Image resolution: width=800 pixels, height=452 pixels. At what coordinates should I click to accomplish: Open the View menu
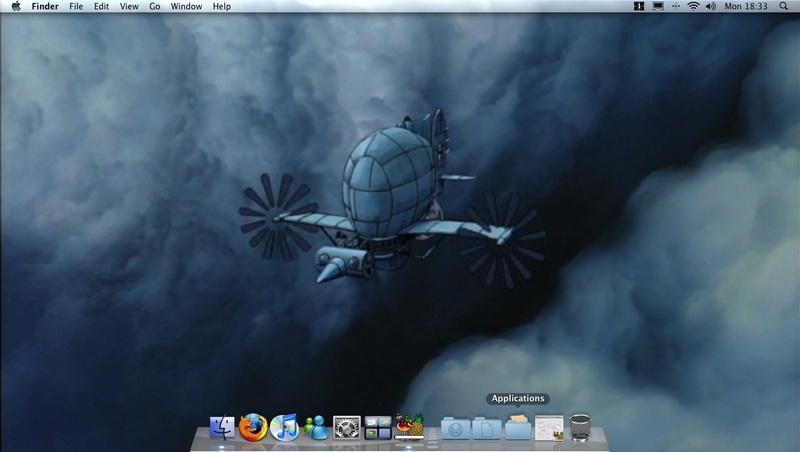coord(129,6)
